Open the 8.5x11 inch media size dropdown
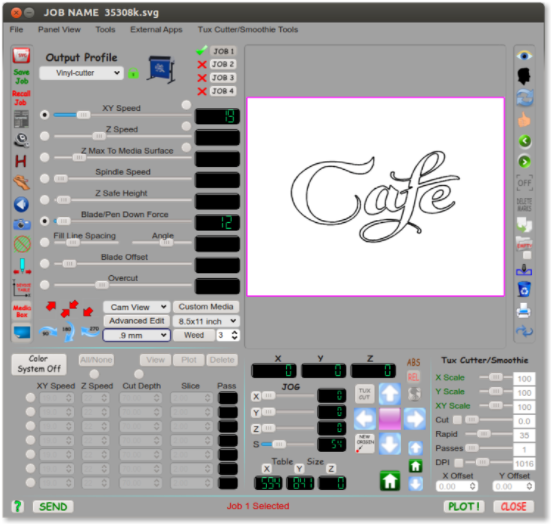This screenshot has width=551, height=526. [x=206, y=321]
